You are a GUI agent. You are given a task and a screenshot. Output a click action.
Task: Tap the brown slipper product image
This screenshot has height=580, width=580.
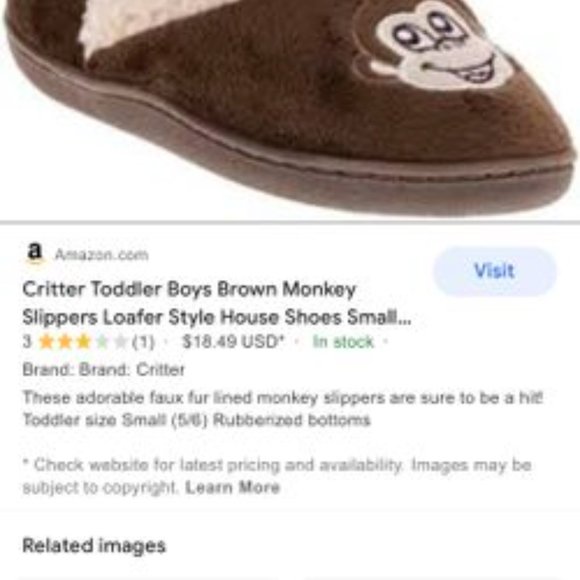pyautogui.click(x=290, y=107)
